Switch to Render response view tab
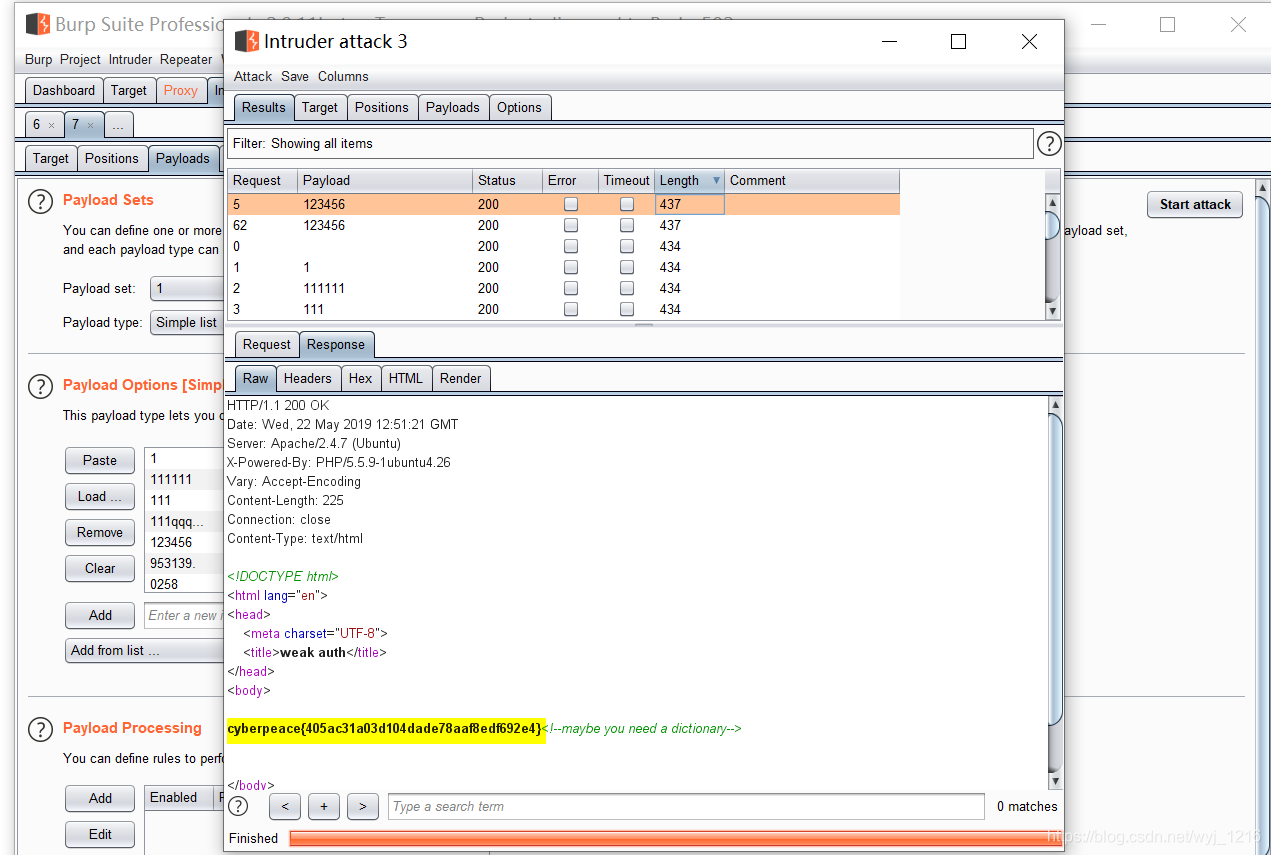Screen dimensions: 1271x855 460,378
